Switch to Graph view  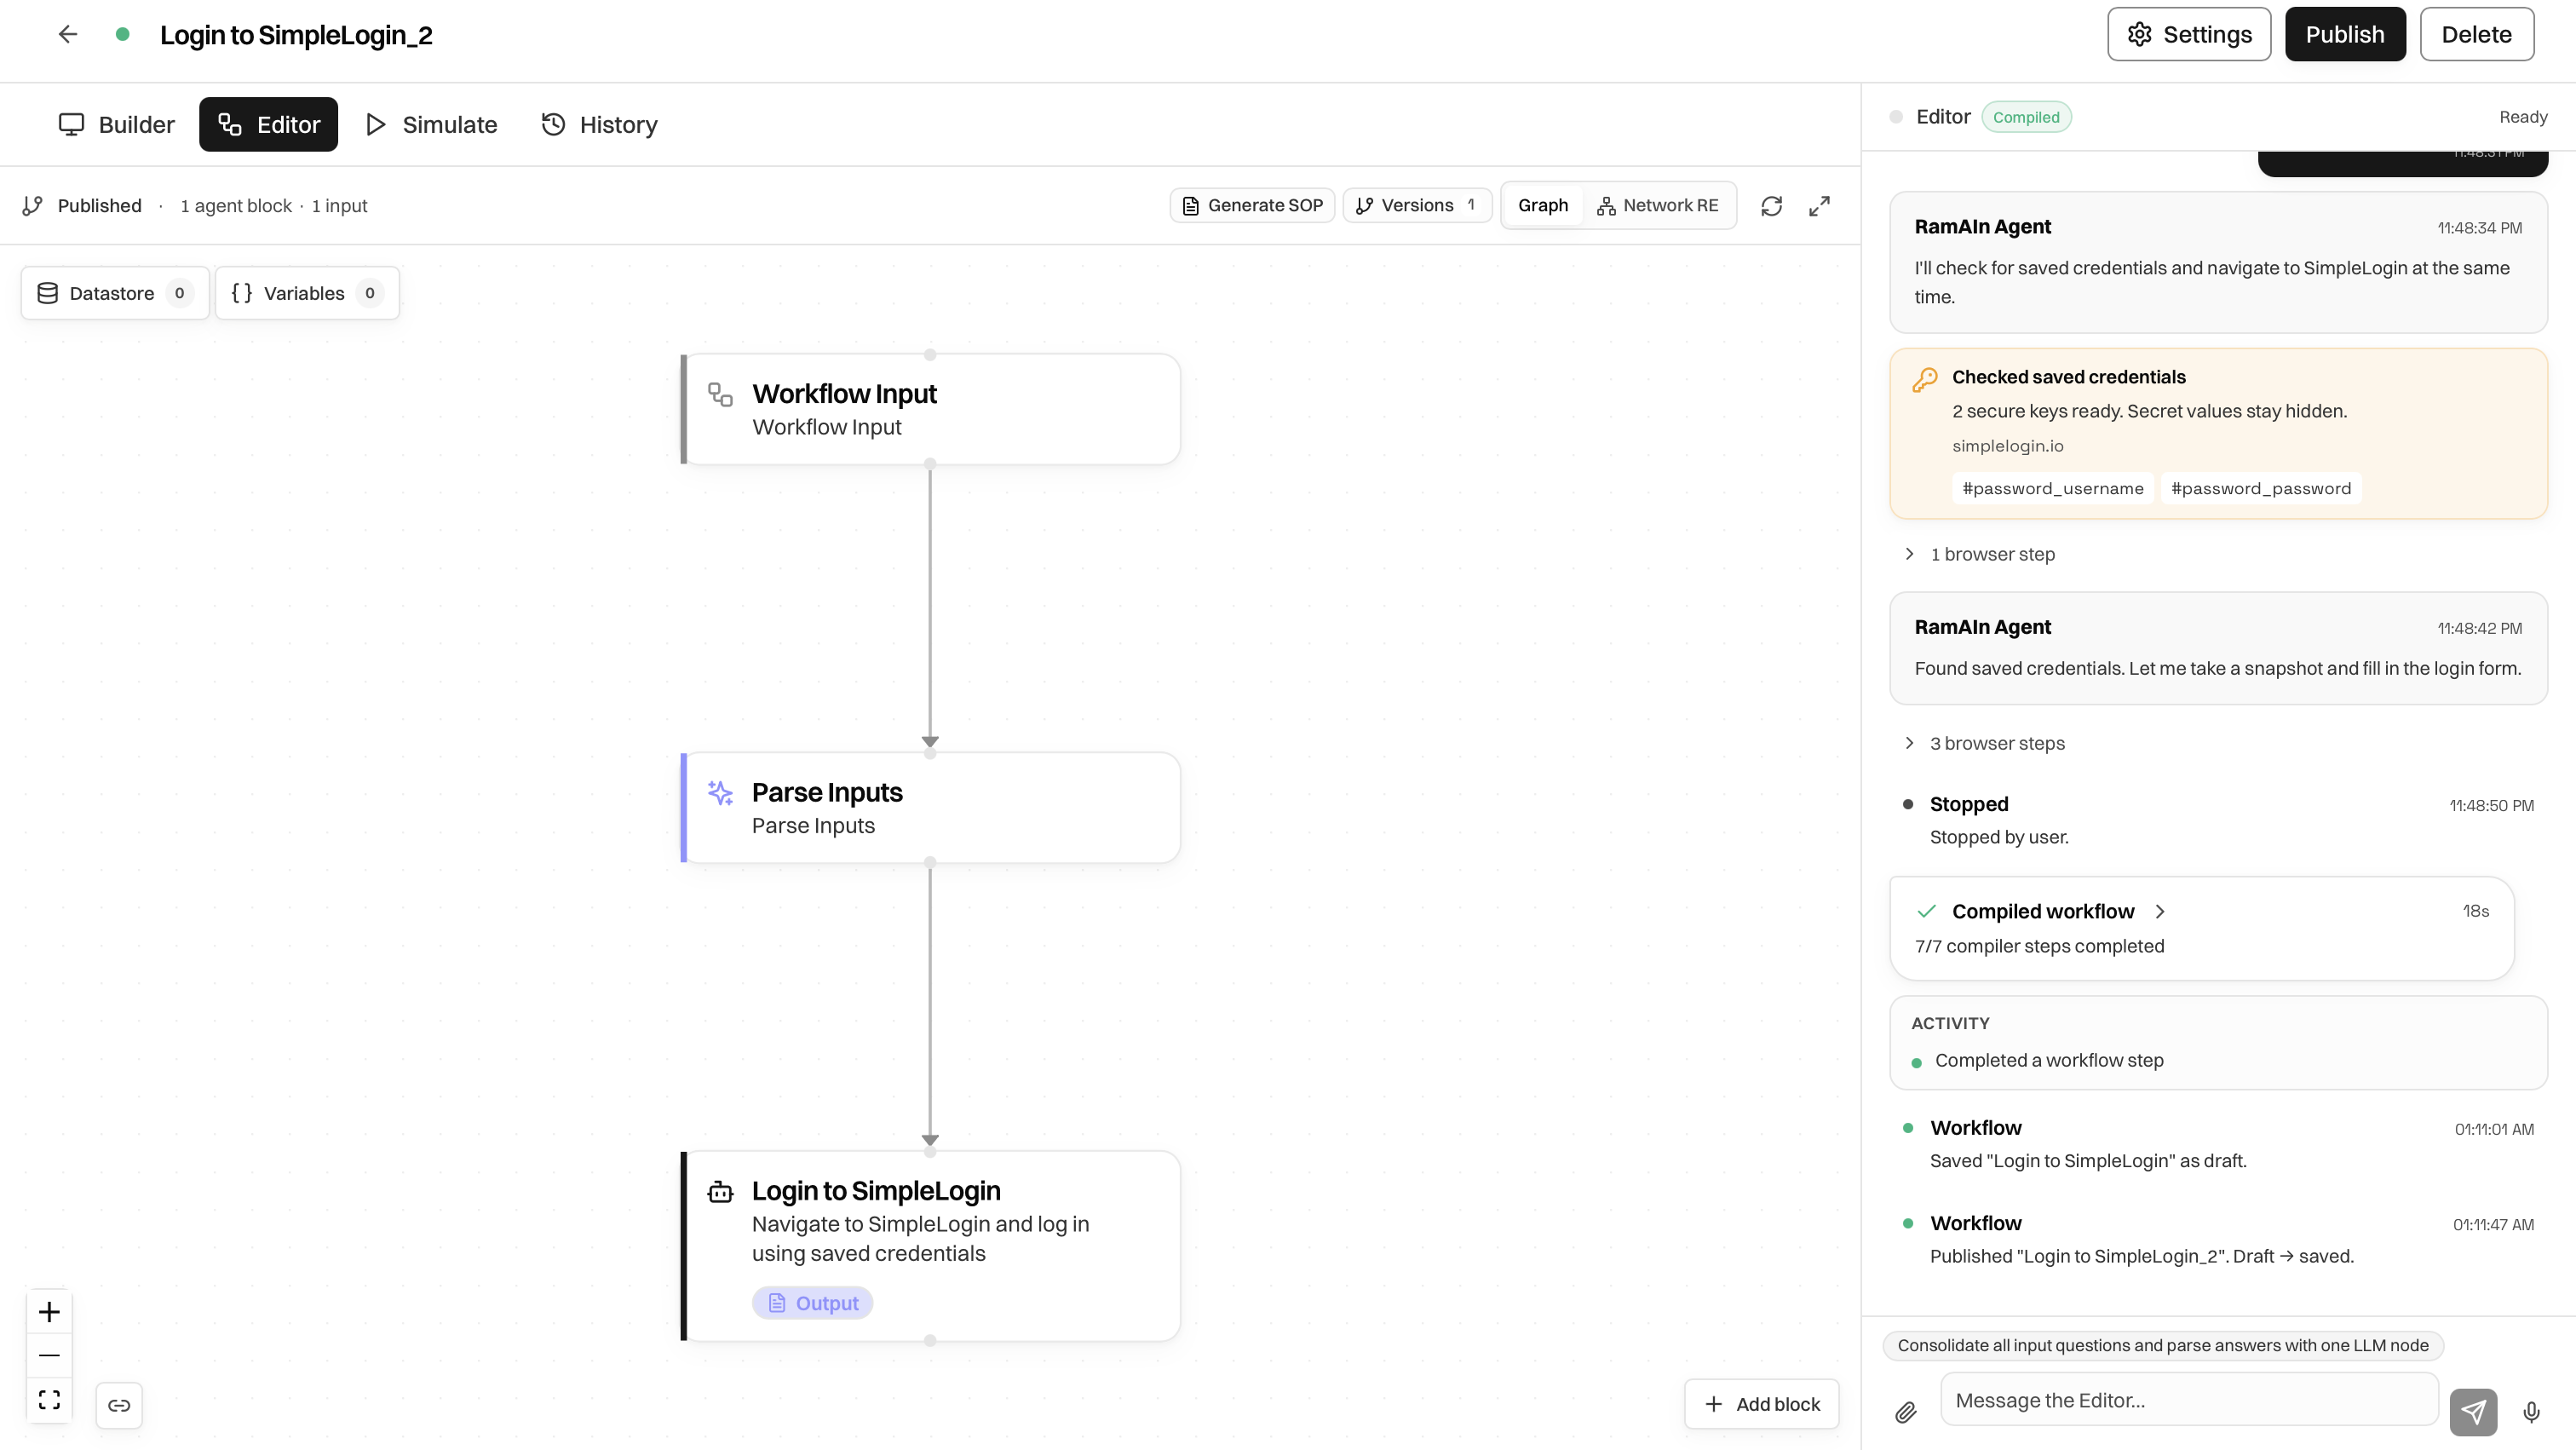point(1542,205)
